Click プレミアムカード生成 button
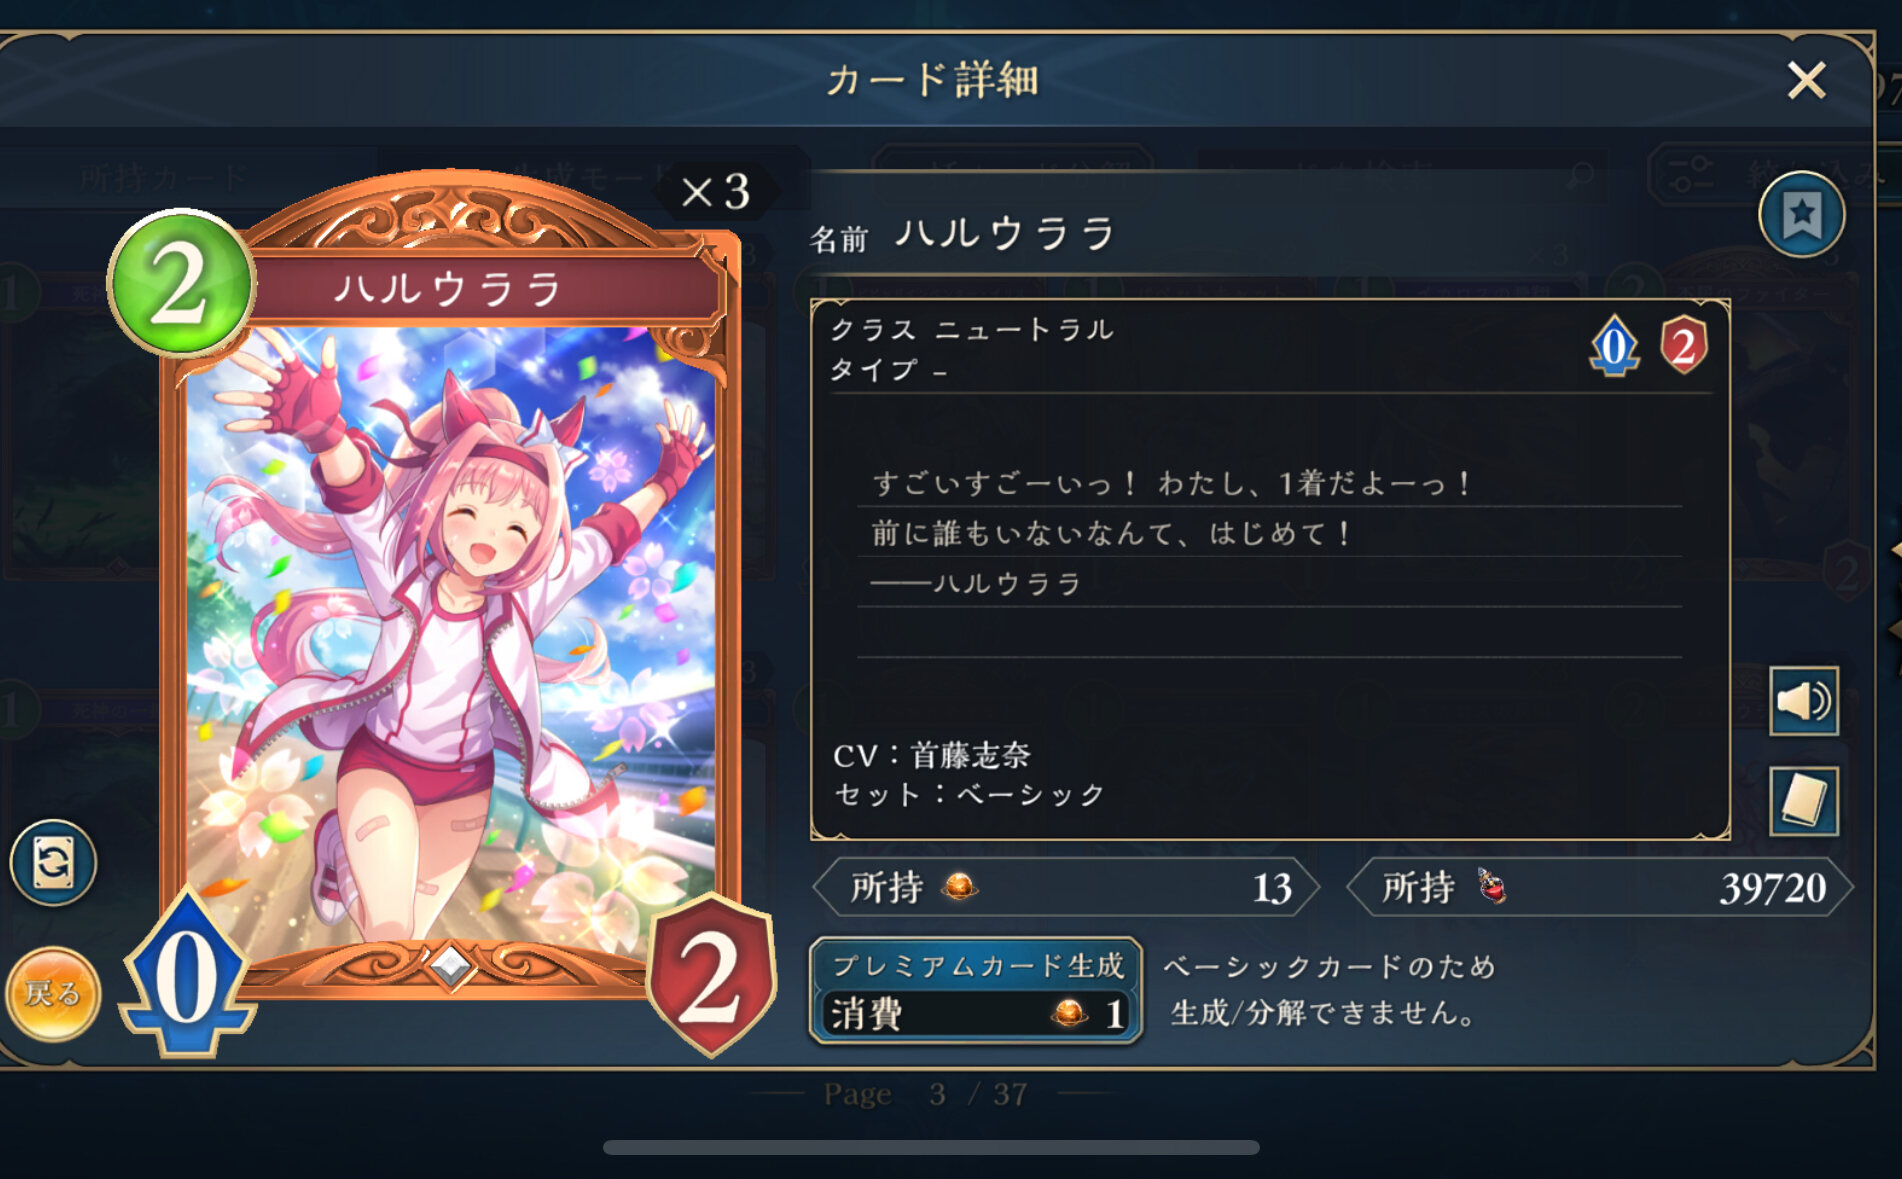 tap(976, 990)
